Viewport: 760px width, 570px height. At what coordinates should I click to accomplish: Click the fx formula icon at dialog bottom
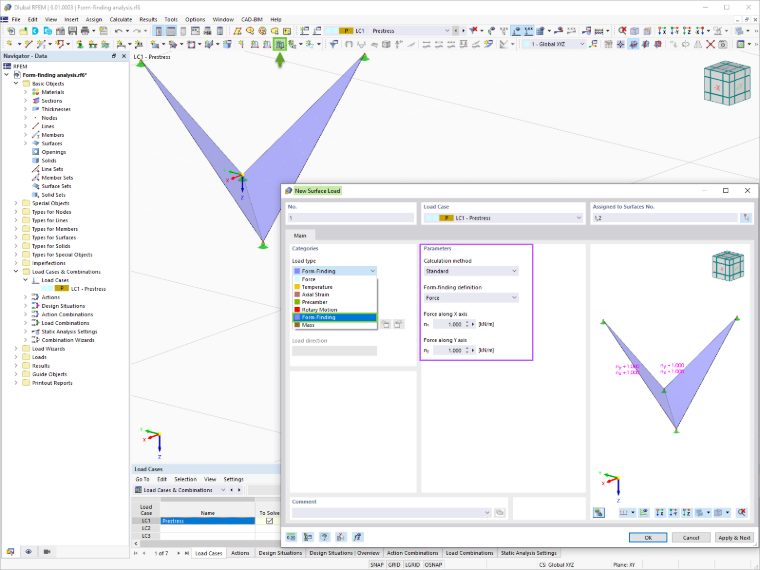(358, 537)
